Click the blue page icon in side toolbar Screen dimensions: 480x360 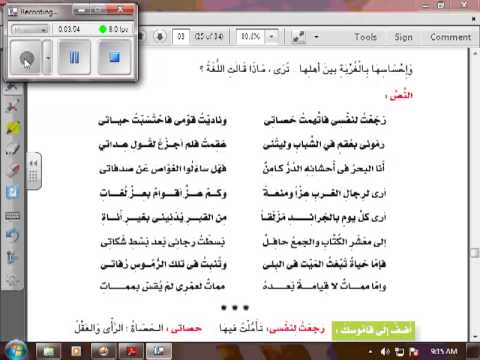[x=13, y=192]
